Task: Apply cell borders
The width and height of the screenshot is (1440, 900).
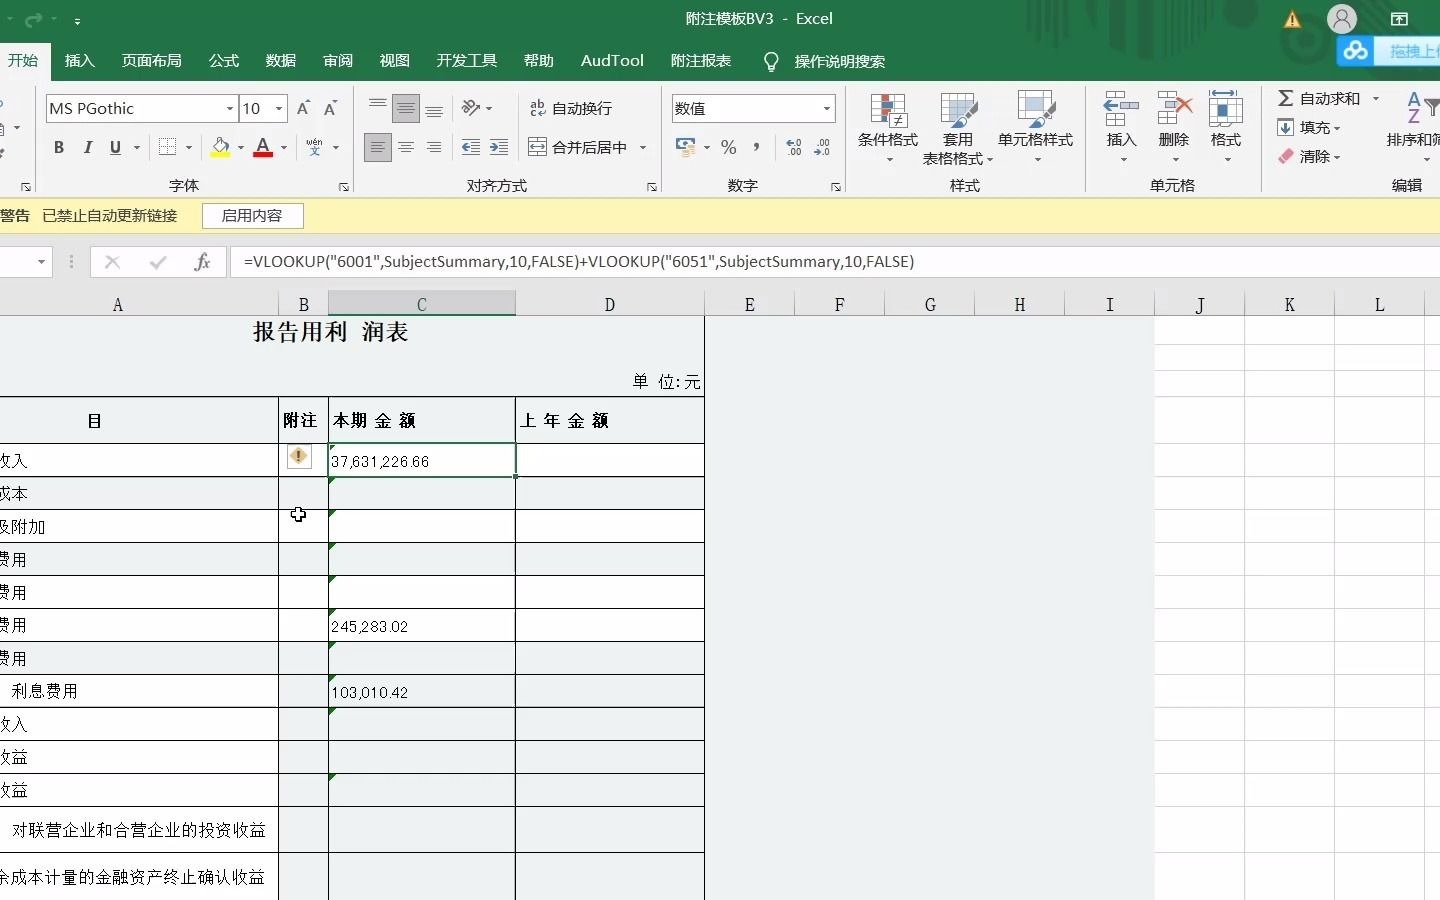Action: (167, 148)
